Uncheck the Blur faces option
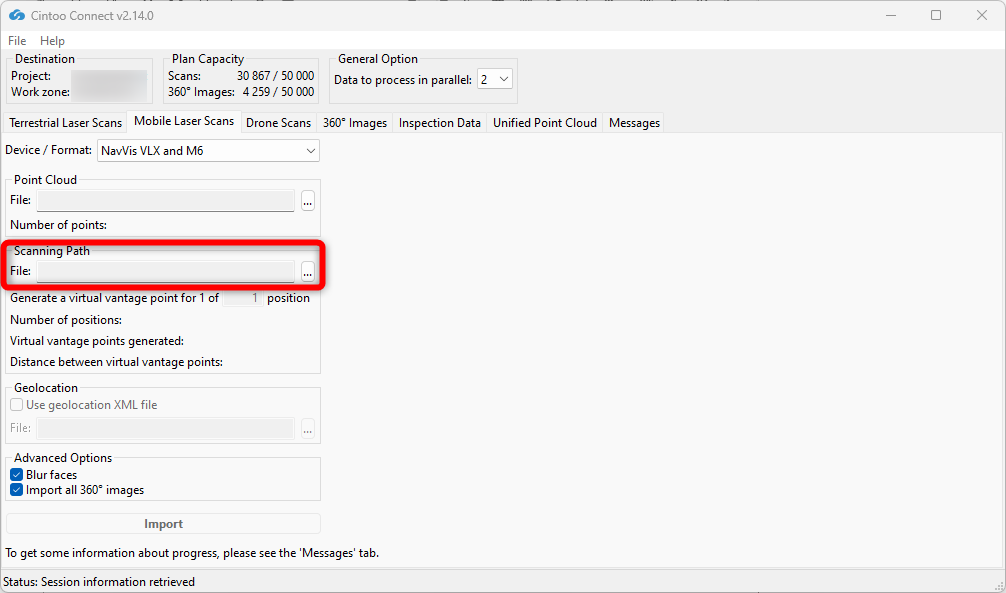The width and height of the screenshot is (1006, 593). pos(17,475)
